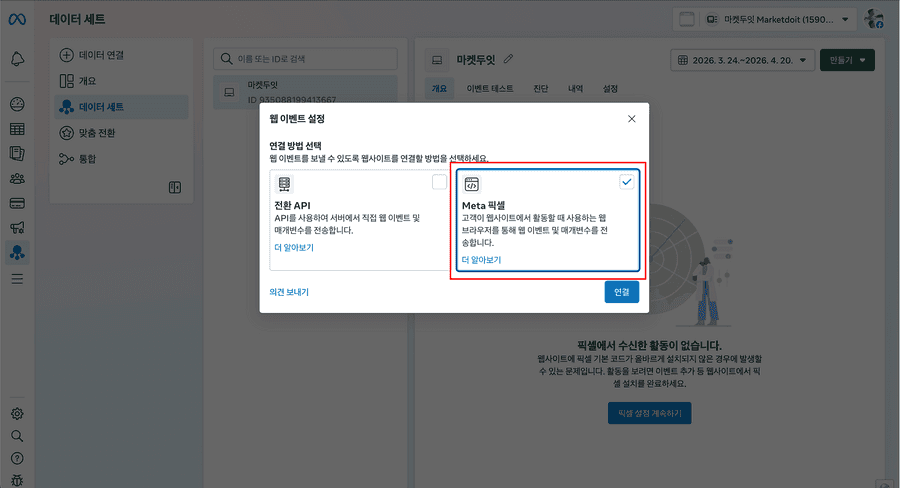
Task: Open the 만들기 dropdown button
Action: 847,60
